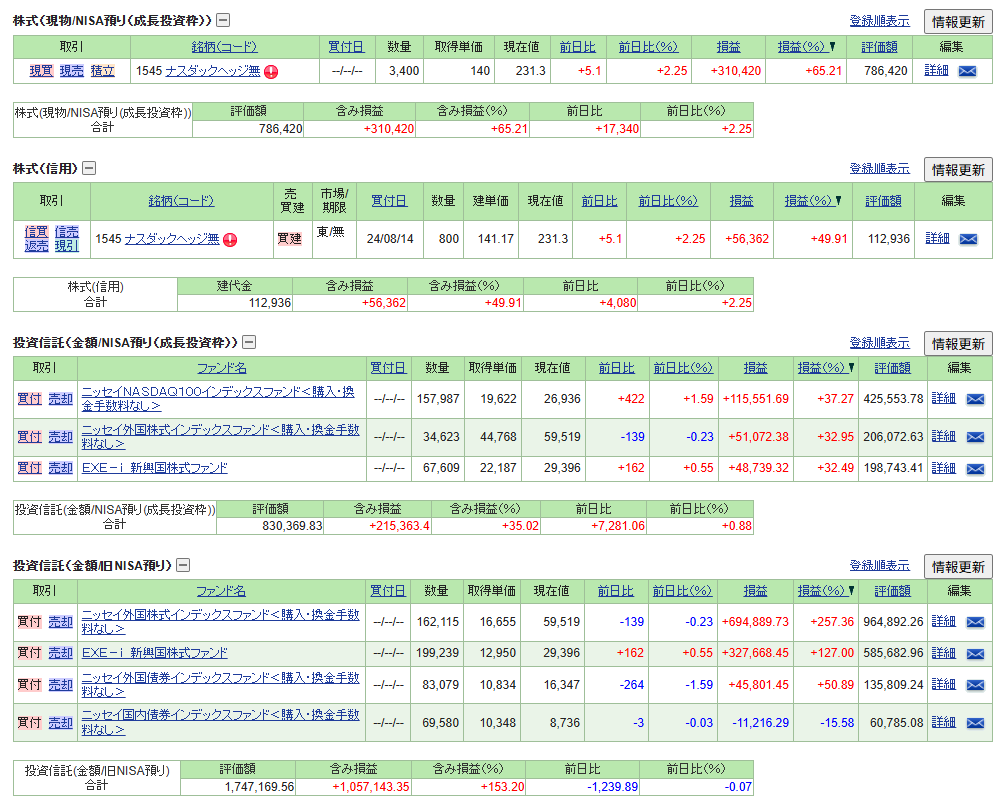Sort NISA成長投資枠 fund table by 損益(%)

pyautogui.click(x=826, y=368)
